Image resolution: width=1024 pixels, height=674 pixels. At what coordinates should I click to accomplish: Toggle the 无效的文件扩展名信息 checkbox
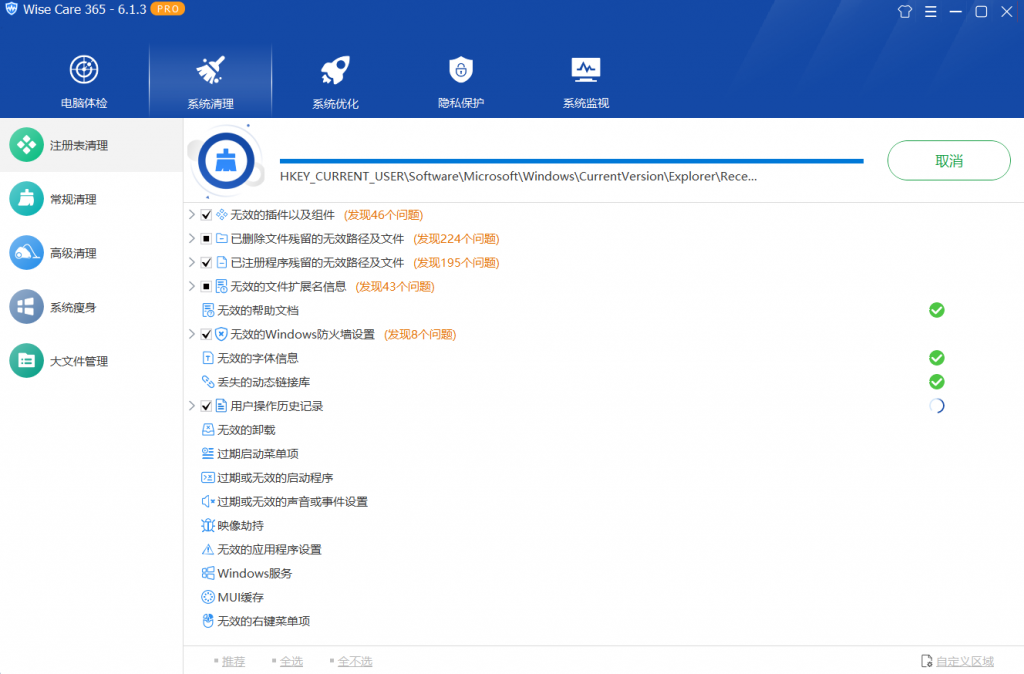coord(206,286)
